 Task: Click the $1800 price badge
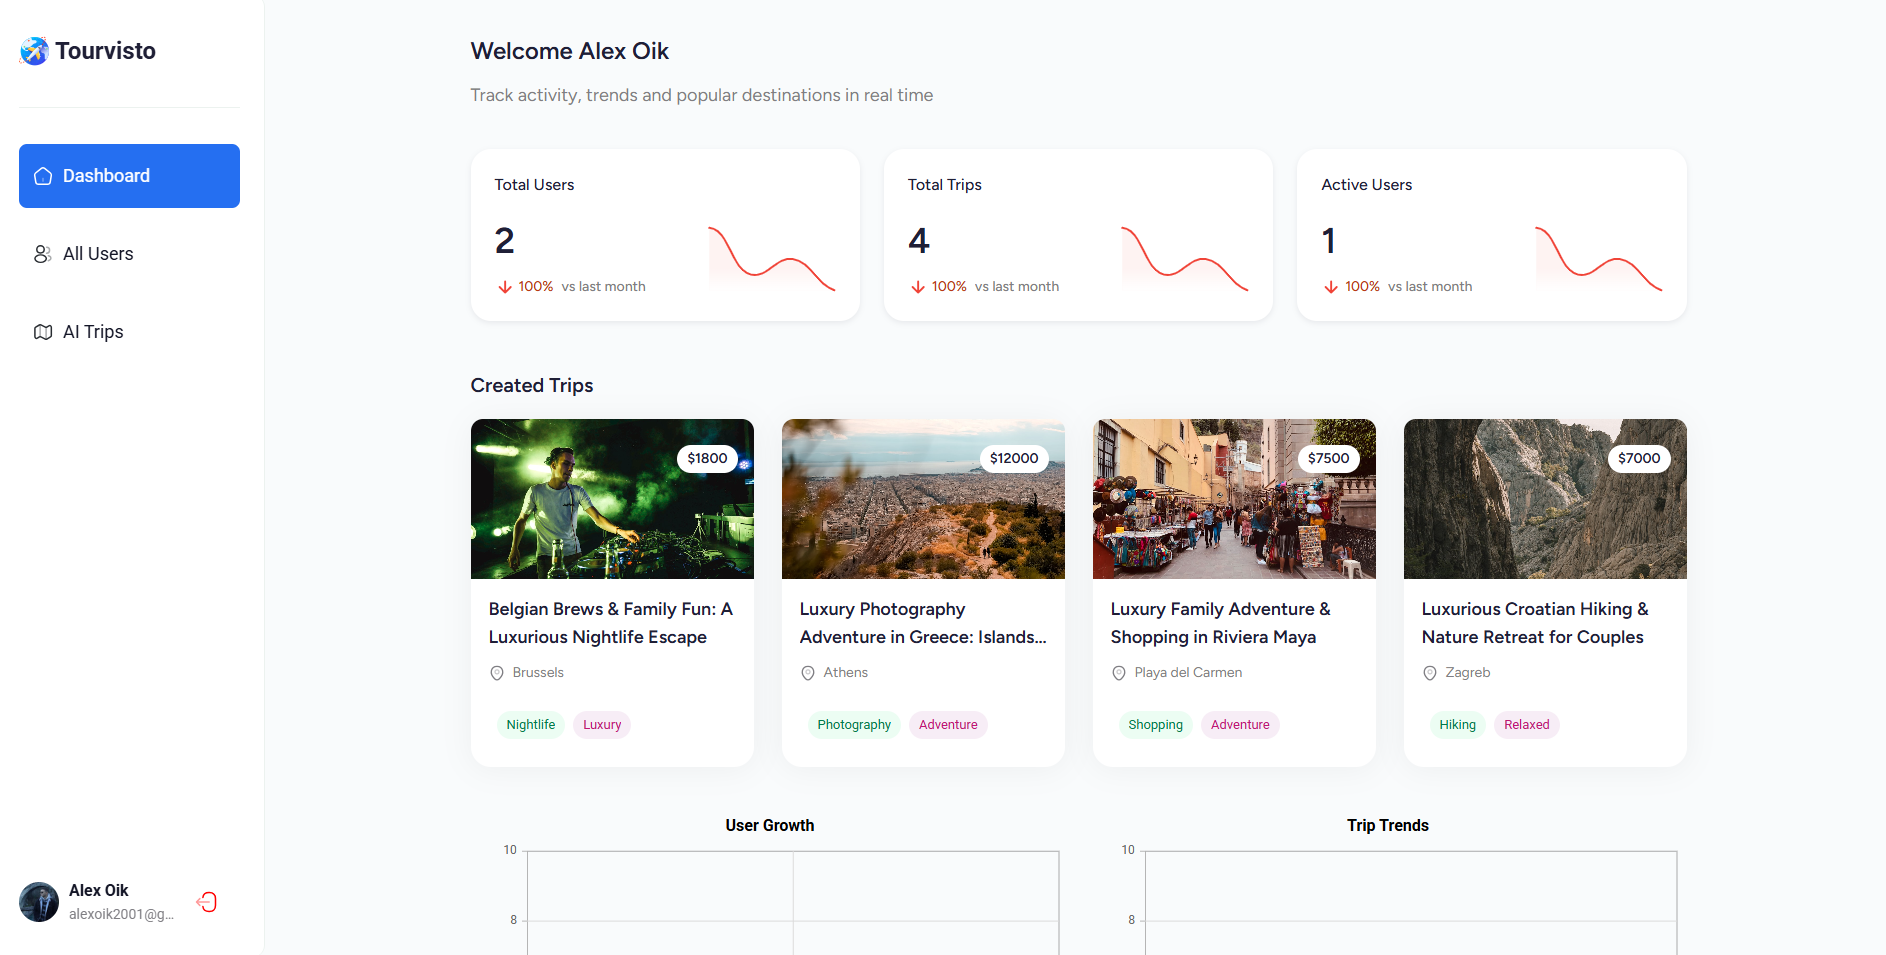pos(707,458)
